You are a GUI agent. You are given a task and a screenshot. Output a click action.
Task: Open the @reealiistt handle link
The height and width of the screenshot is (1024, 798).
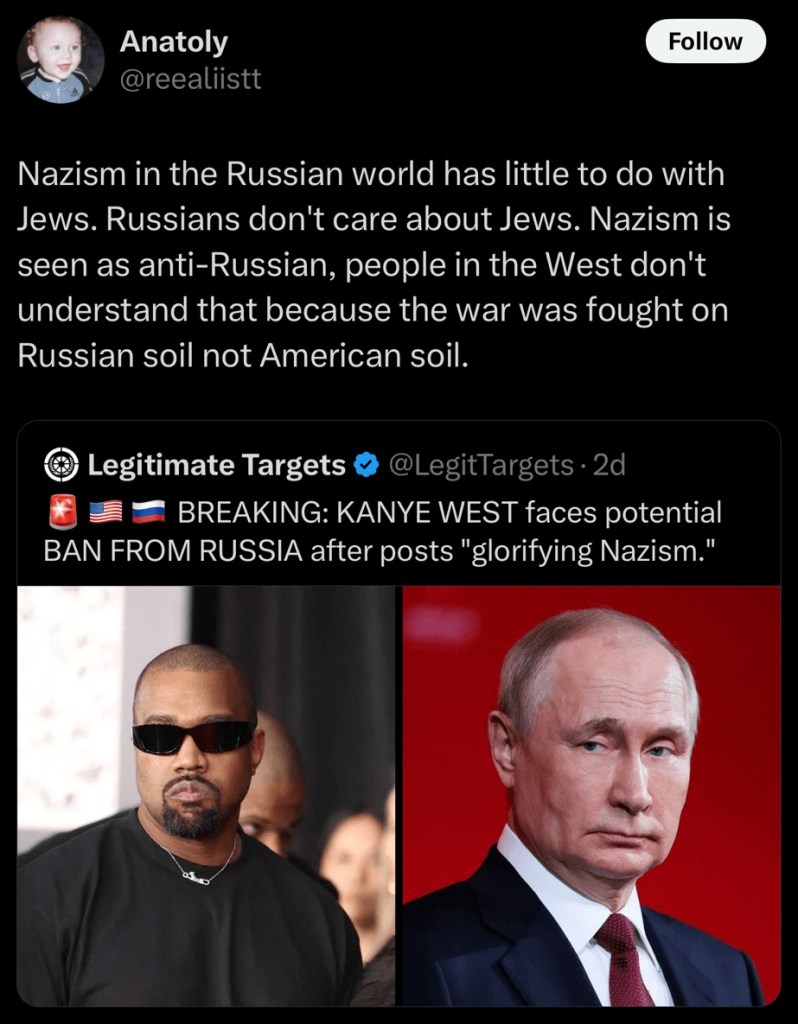[190, 79]
